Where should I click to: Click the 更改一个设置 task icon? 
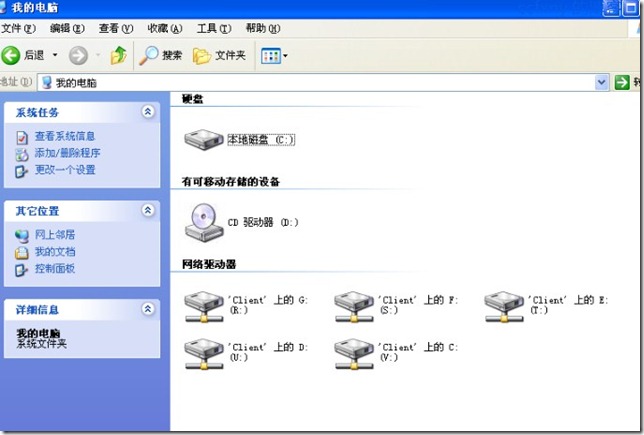[x=21, y=171]
